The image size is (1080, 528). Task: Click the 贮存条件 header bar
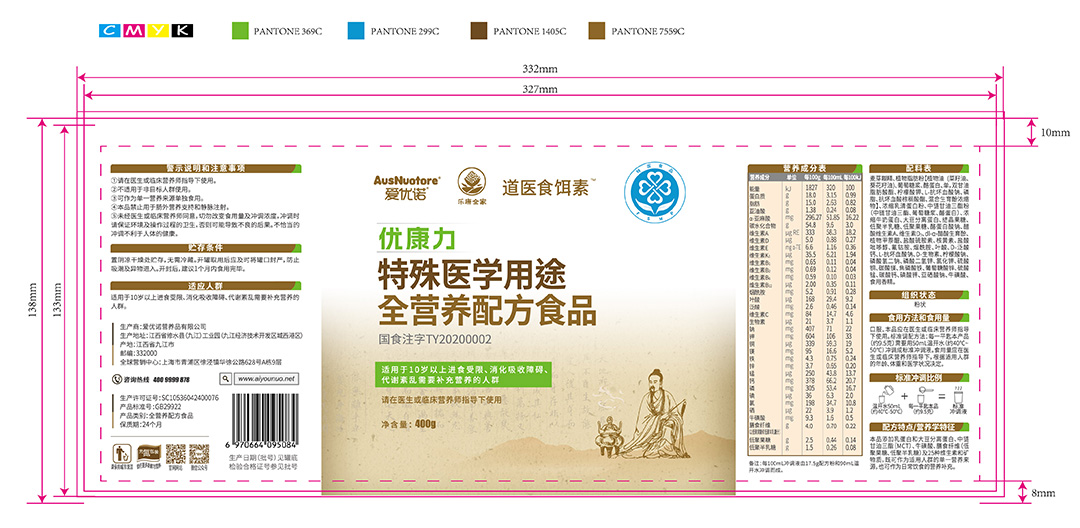pos(206,247)
